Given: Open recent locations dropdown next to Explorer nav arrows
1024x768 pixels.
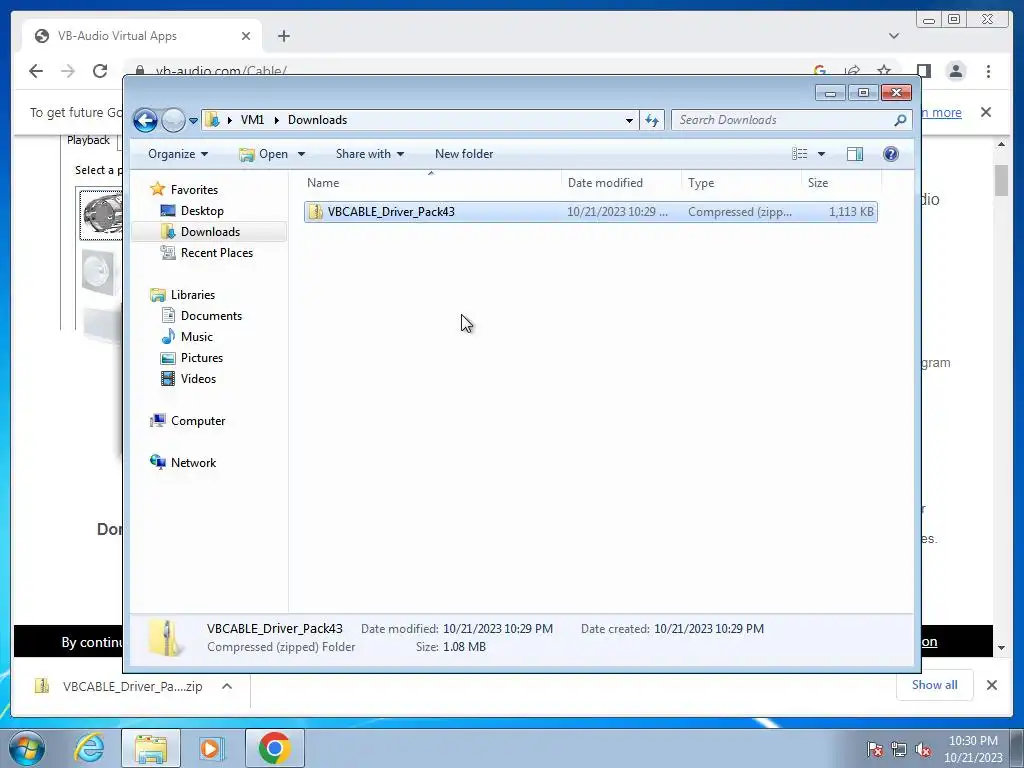Looking at the screenshot, I should 193,121.
